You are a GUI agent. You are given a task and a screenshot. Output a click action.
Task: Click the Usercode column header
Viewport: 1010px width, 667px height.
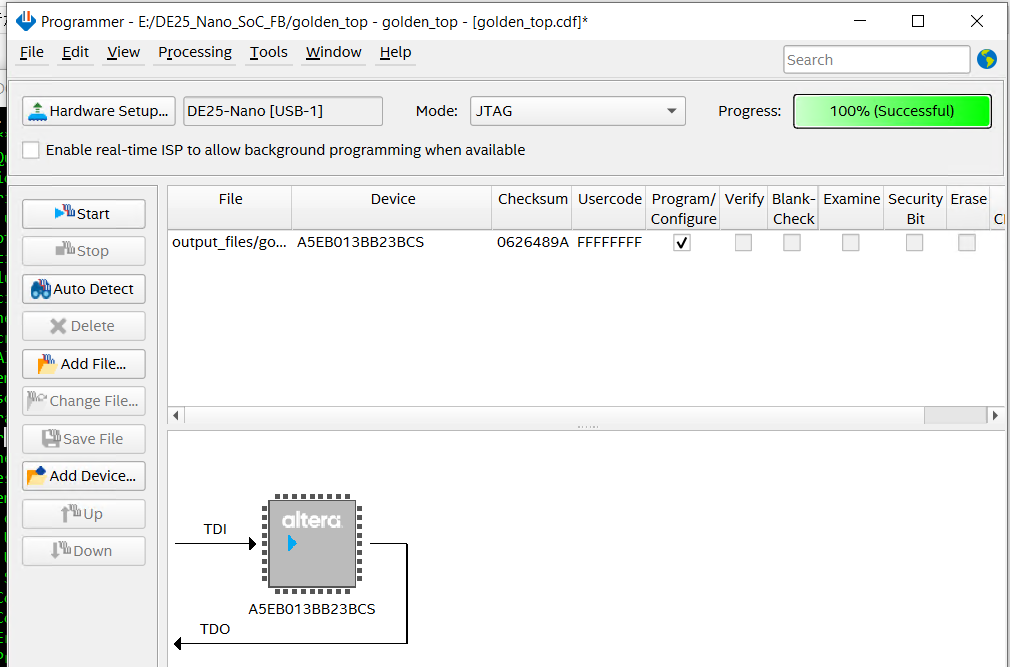(x=610, y=208)
